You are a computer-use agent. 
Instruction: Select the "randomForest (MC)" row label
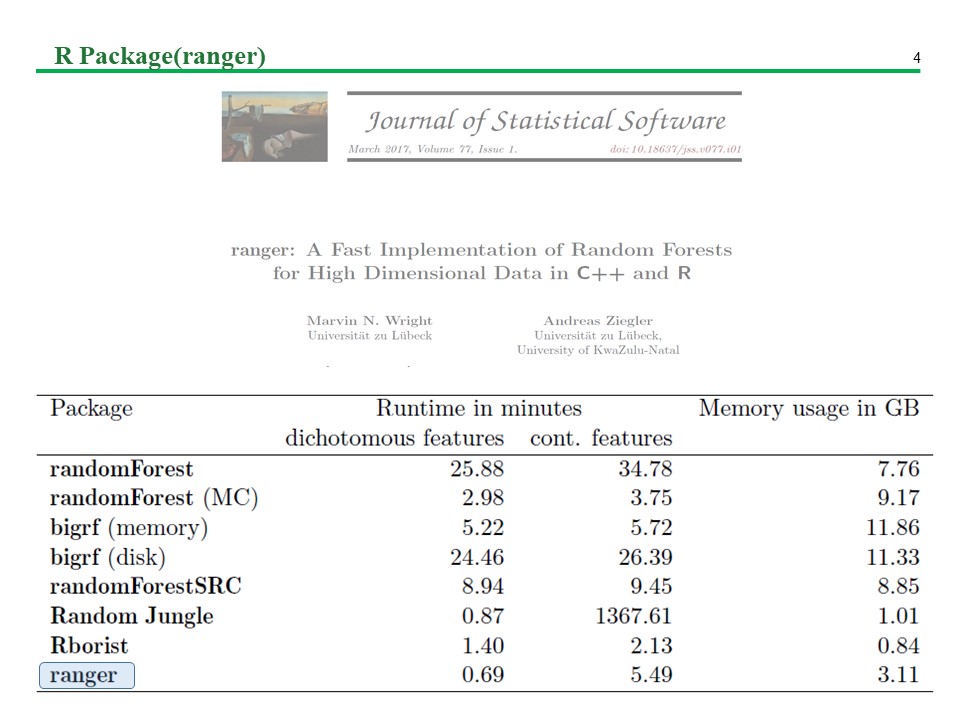click(x=154, y=498)
